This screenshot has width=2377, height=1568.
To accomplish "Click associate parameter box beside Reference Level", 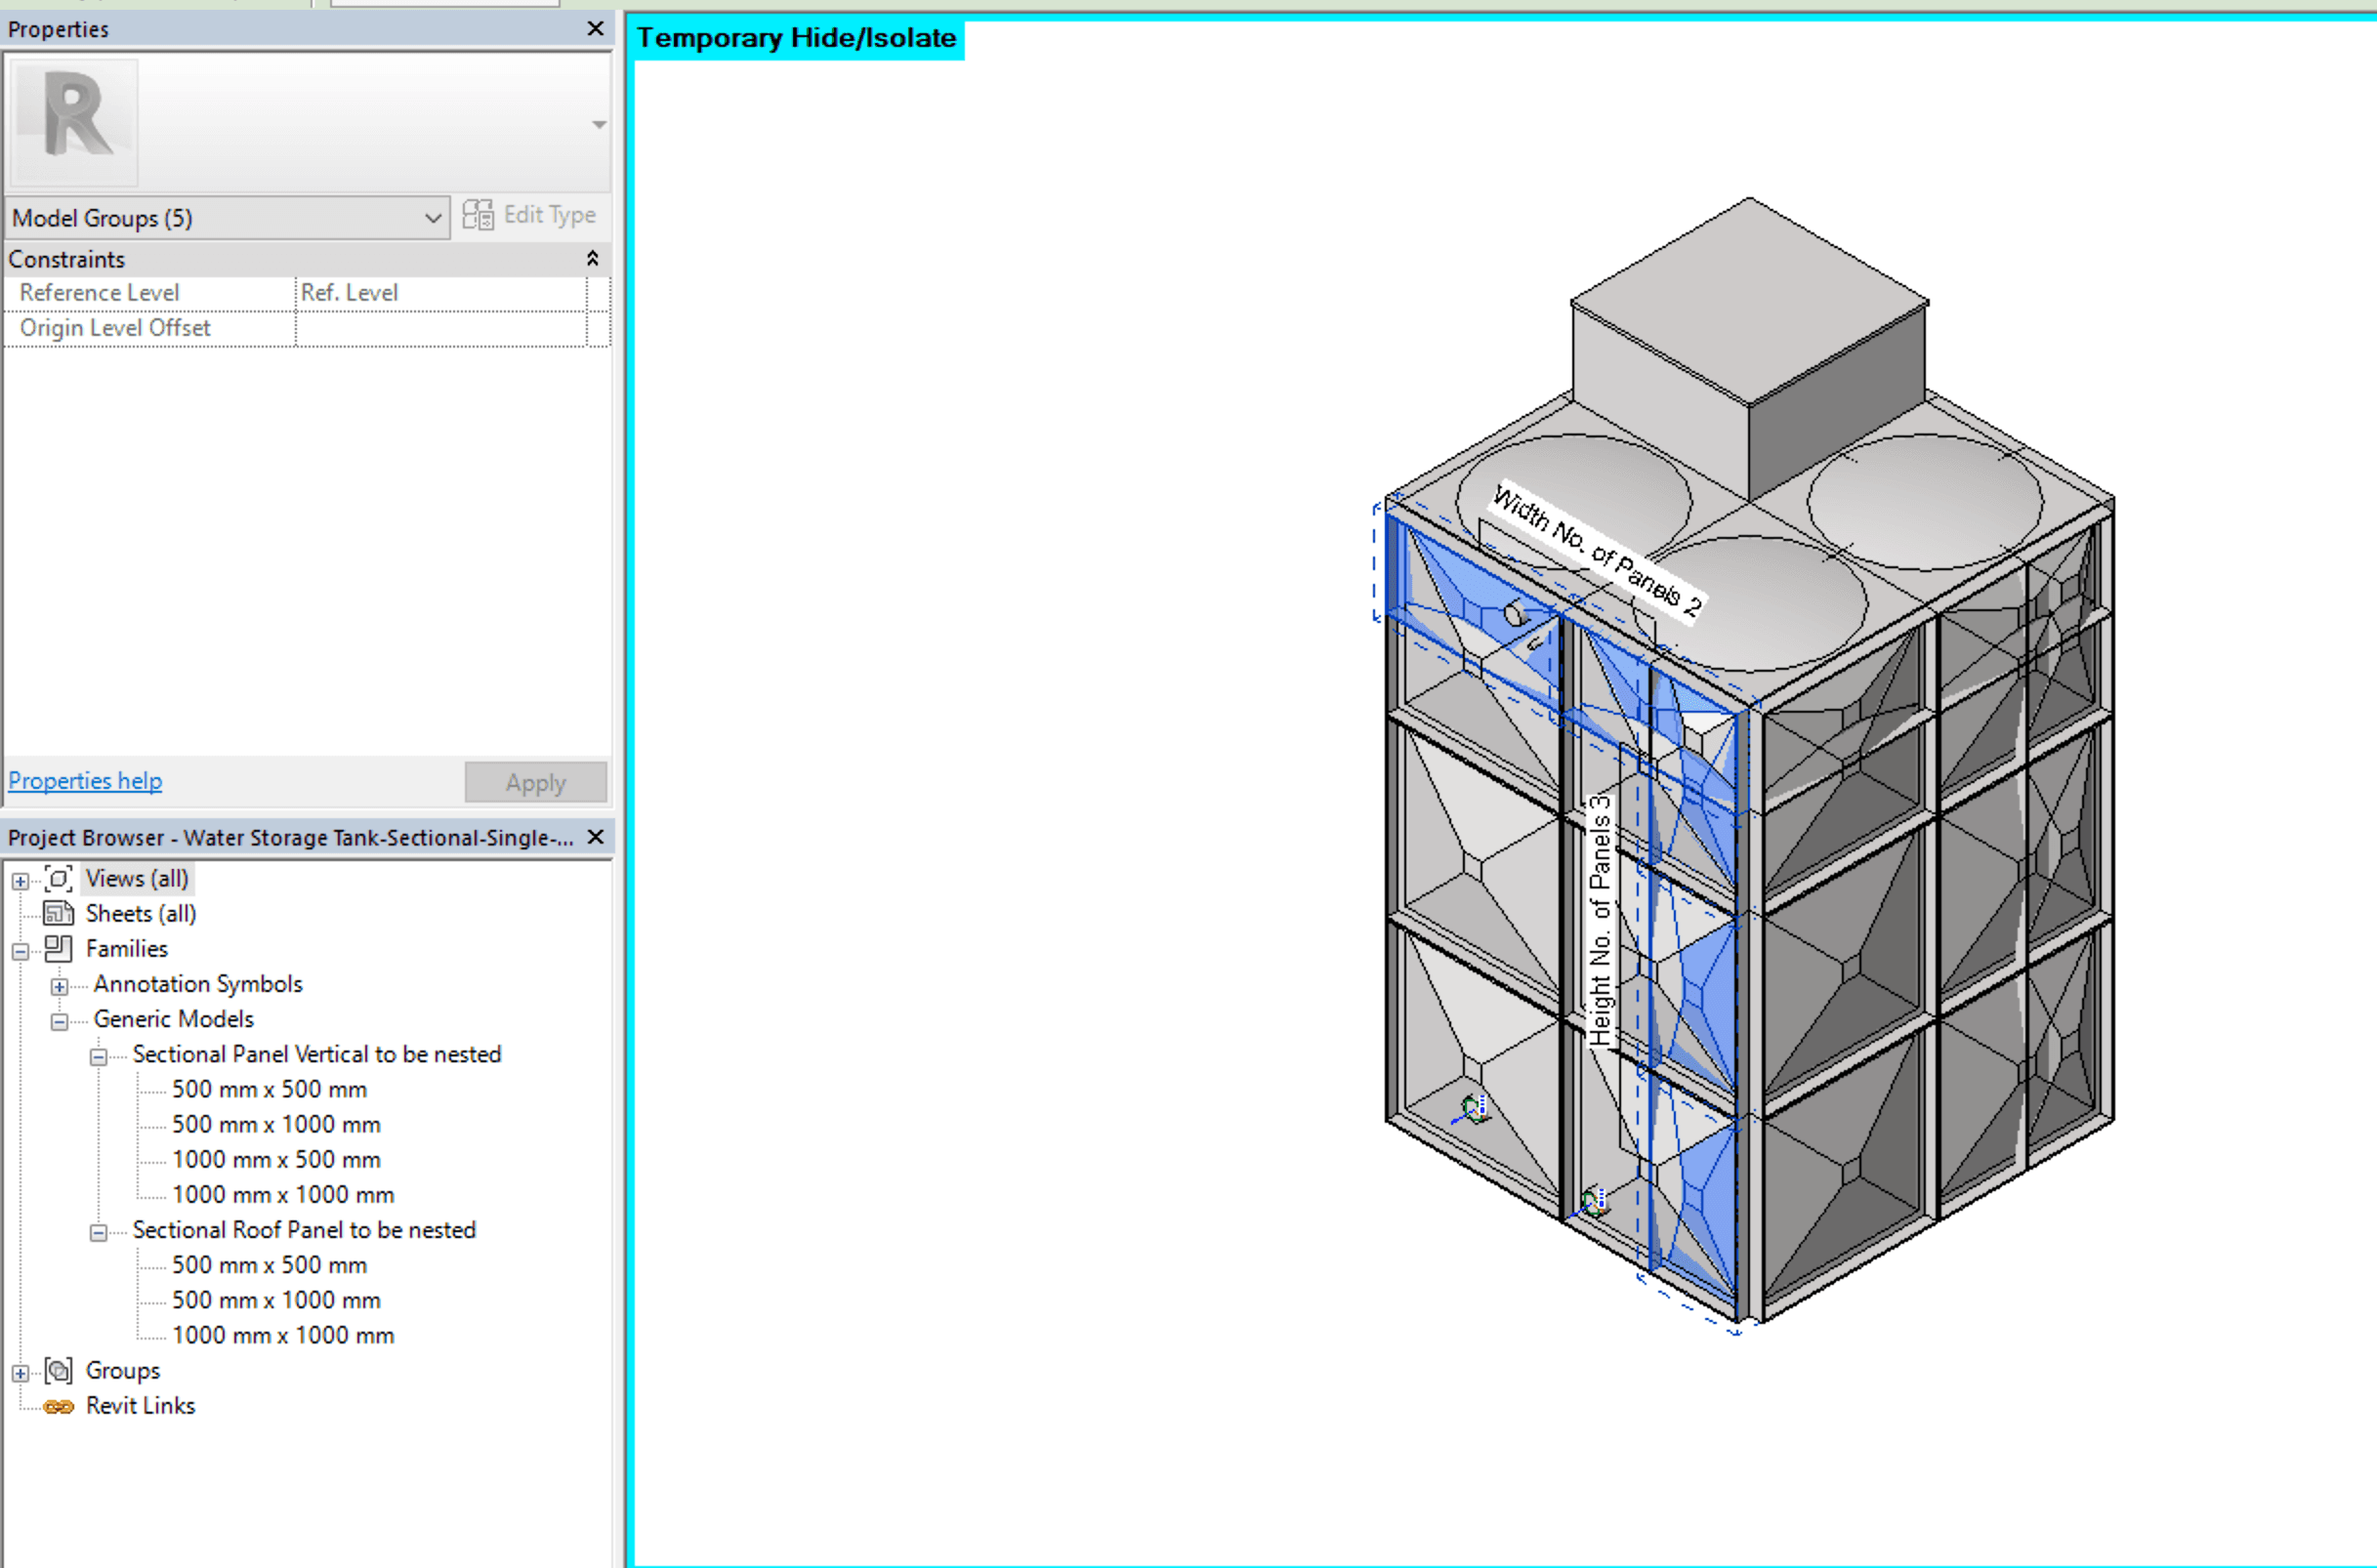I will [598, 293].
